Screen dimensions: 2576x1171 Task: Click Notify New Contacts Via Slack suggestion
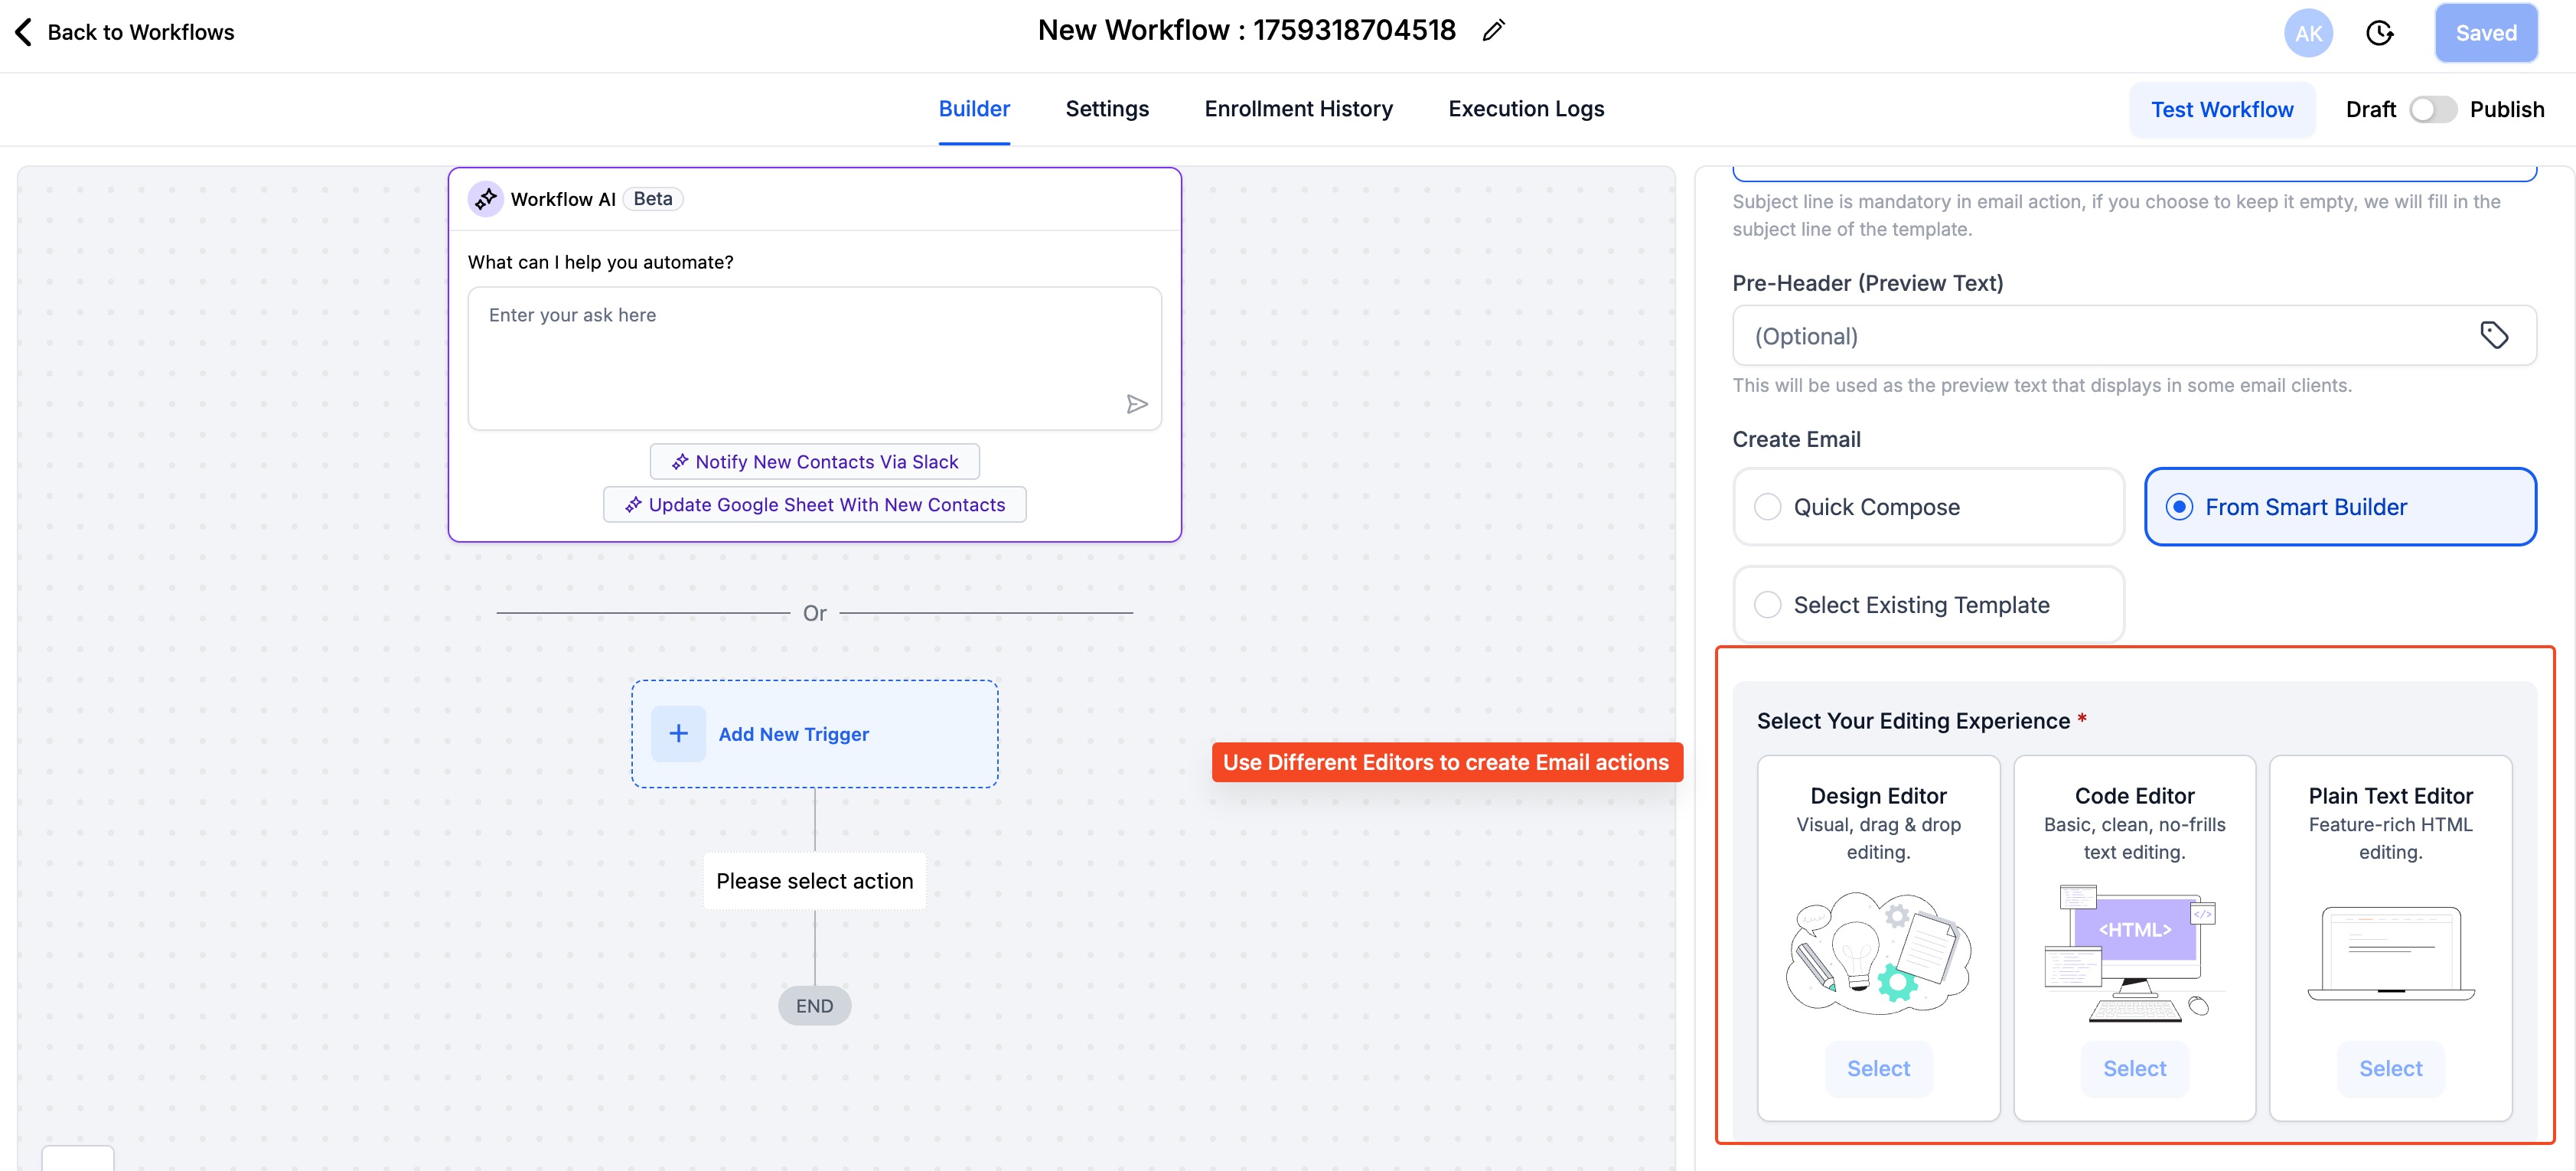(814, 462)
